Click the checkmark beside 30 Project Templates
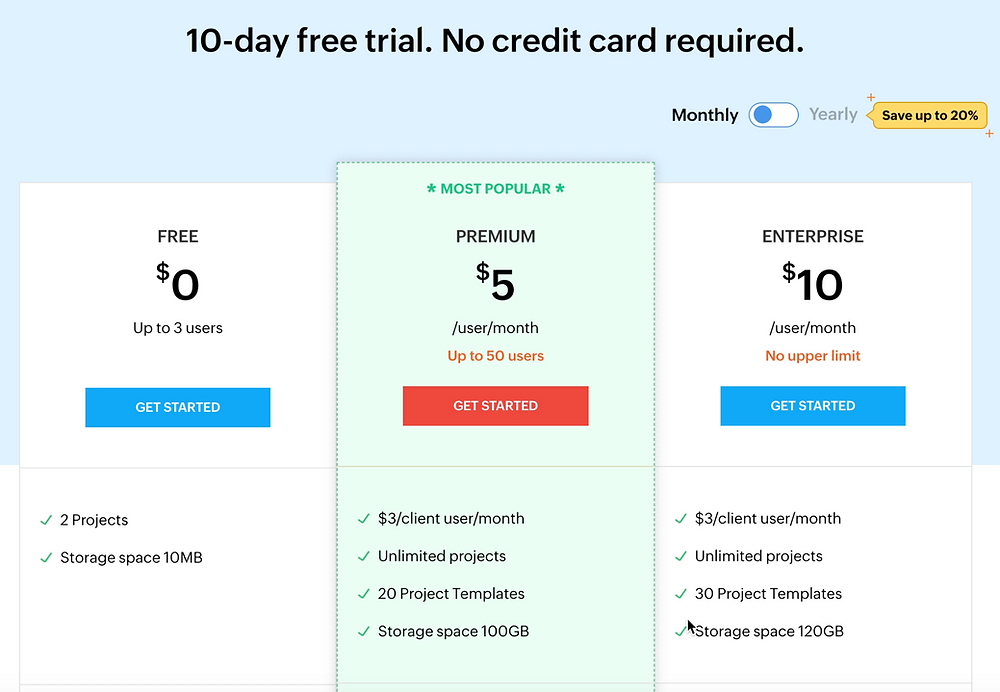 680,594
